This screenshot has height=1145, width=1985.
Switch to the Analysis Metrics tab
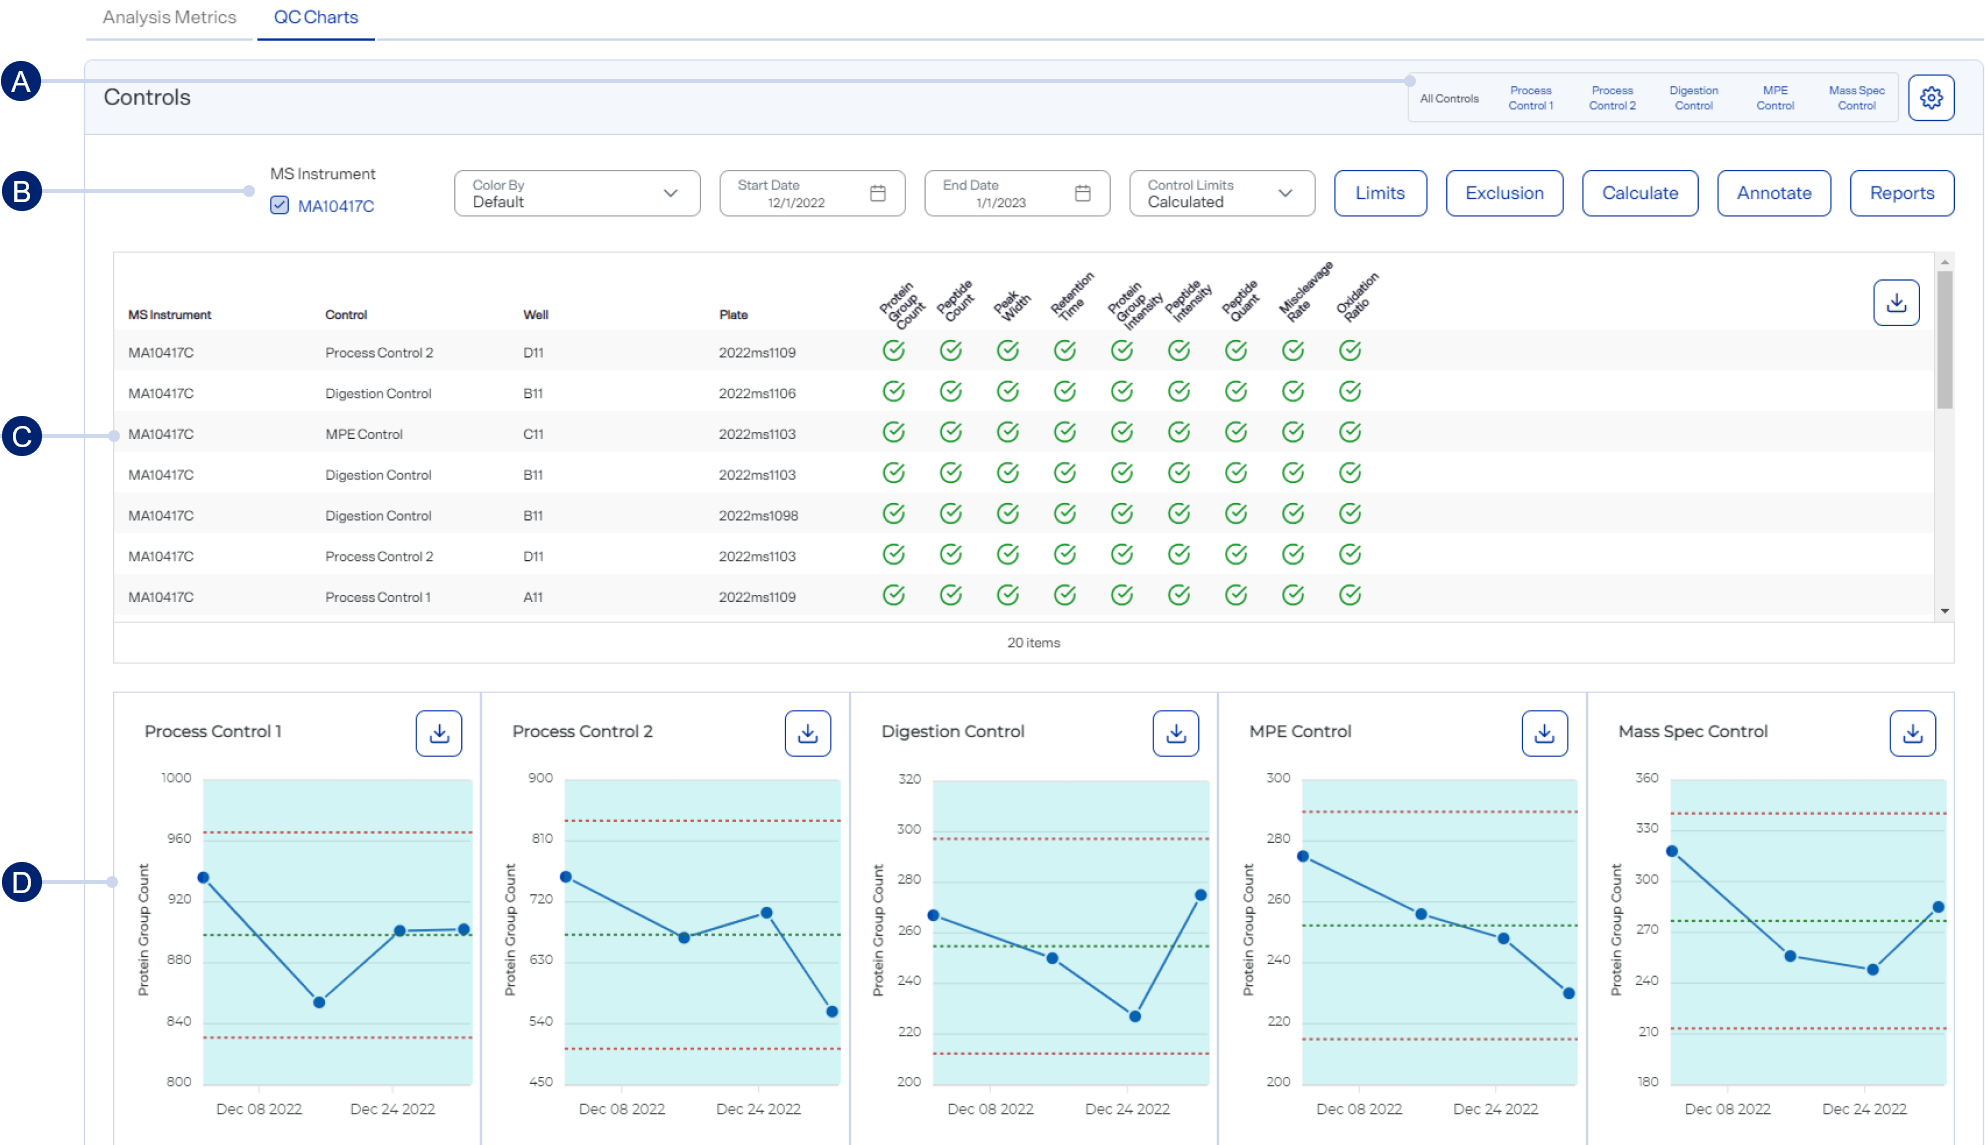pos(170,18)
